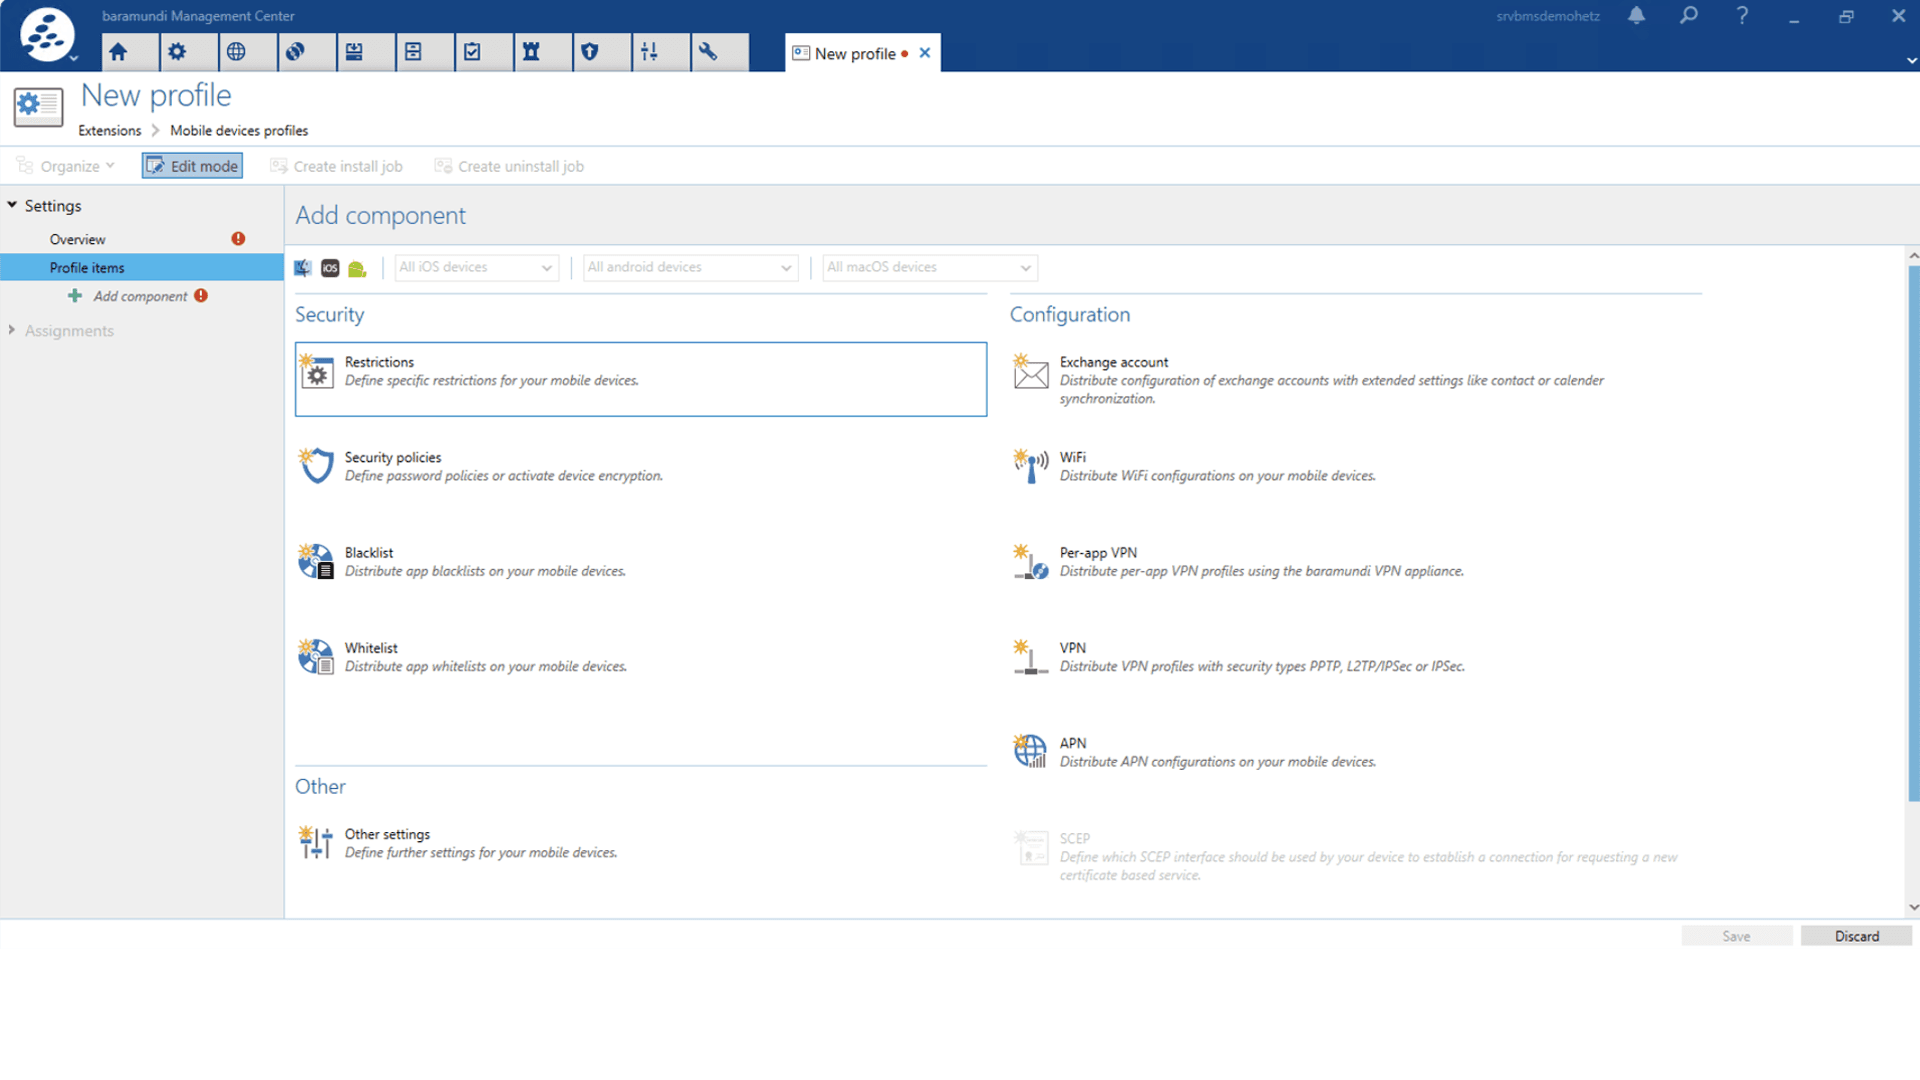
Task: Go to Extensions breadcrumb link
Action: pos(110,131)
